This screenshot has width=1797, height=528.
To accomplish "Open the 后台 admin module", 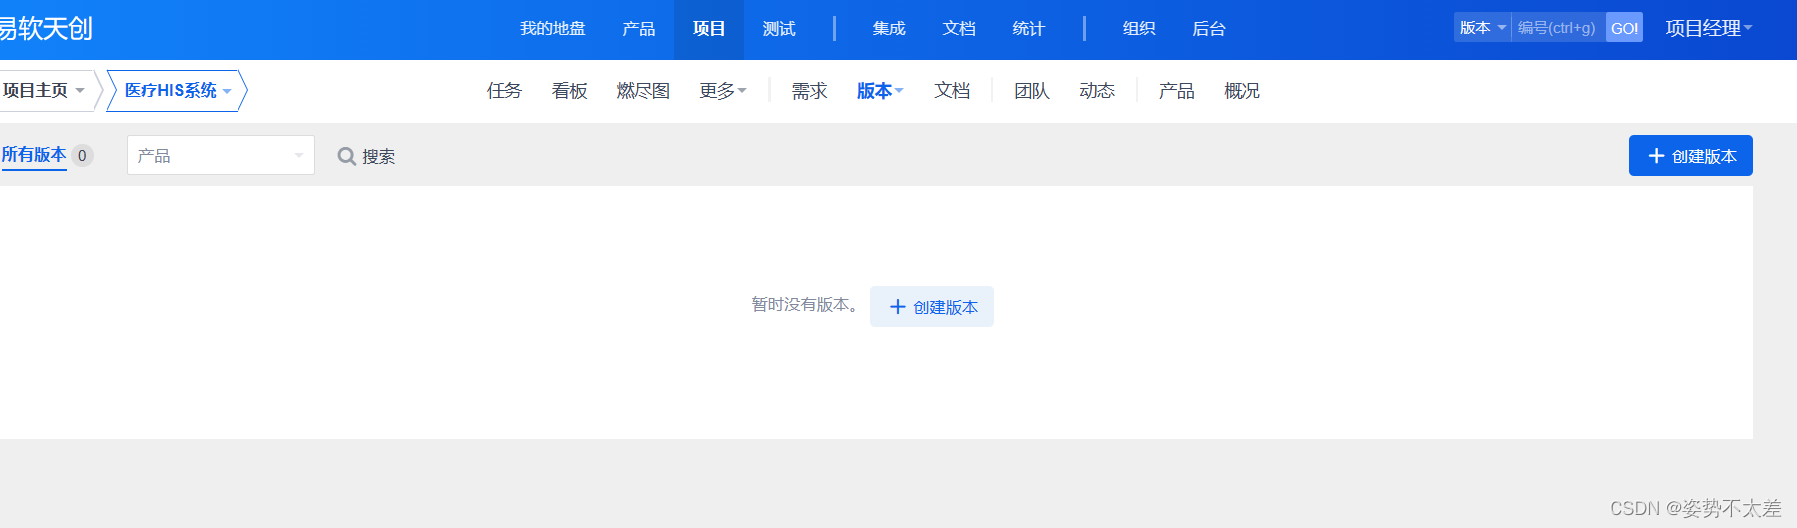I will click(1208, 29).
